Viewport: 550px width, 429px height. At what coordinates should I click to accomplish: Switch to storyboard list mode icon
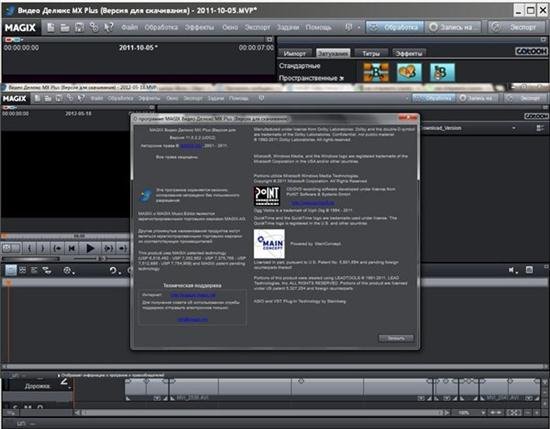(34, 270)
